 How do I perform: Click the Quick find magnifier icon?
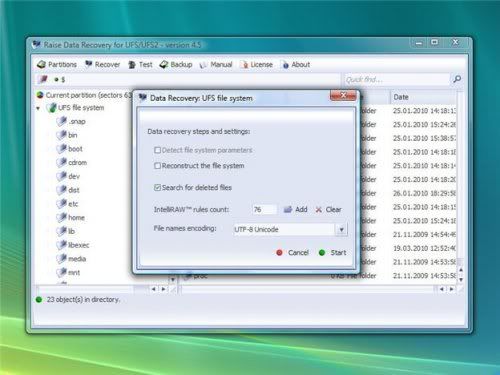click(457, 79)
